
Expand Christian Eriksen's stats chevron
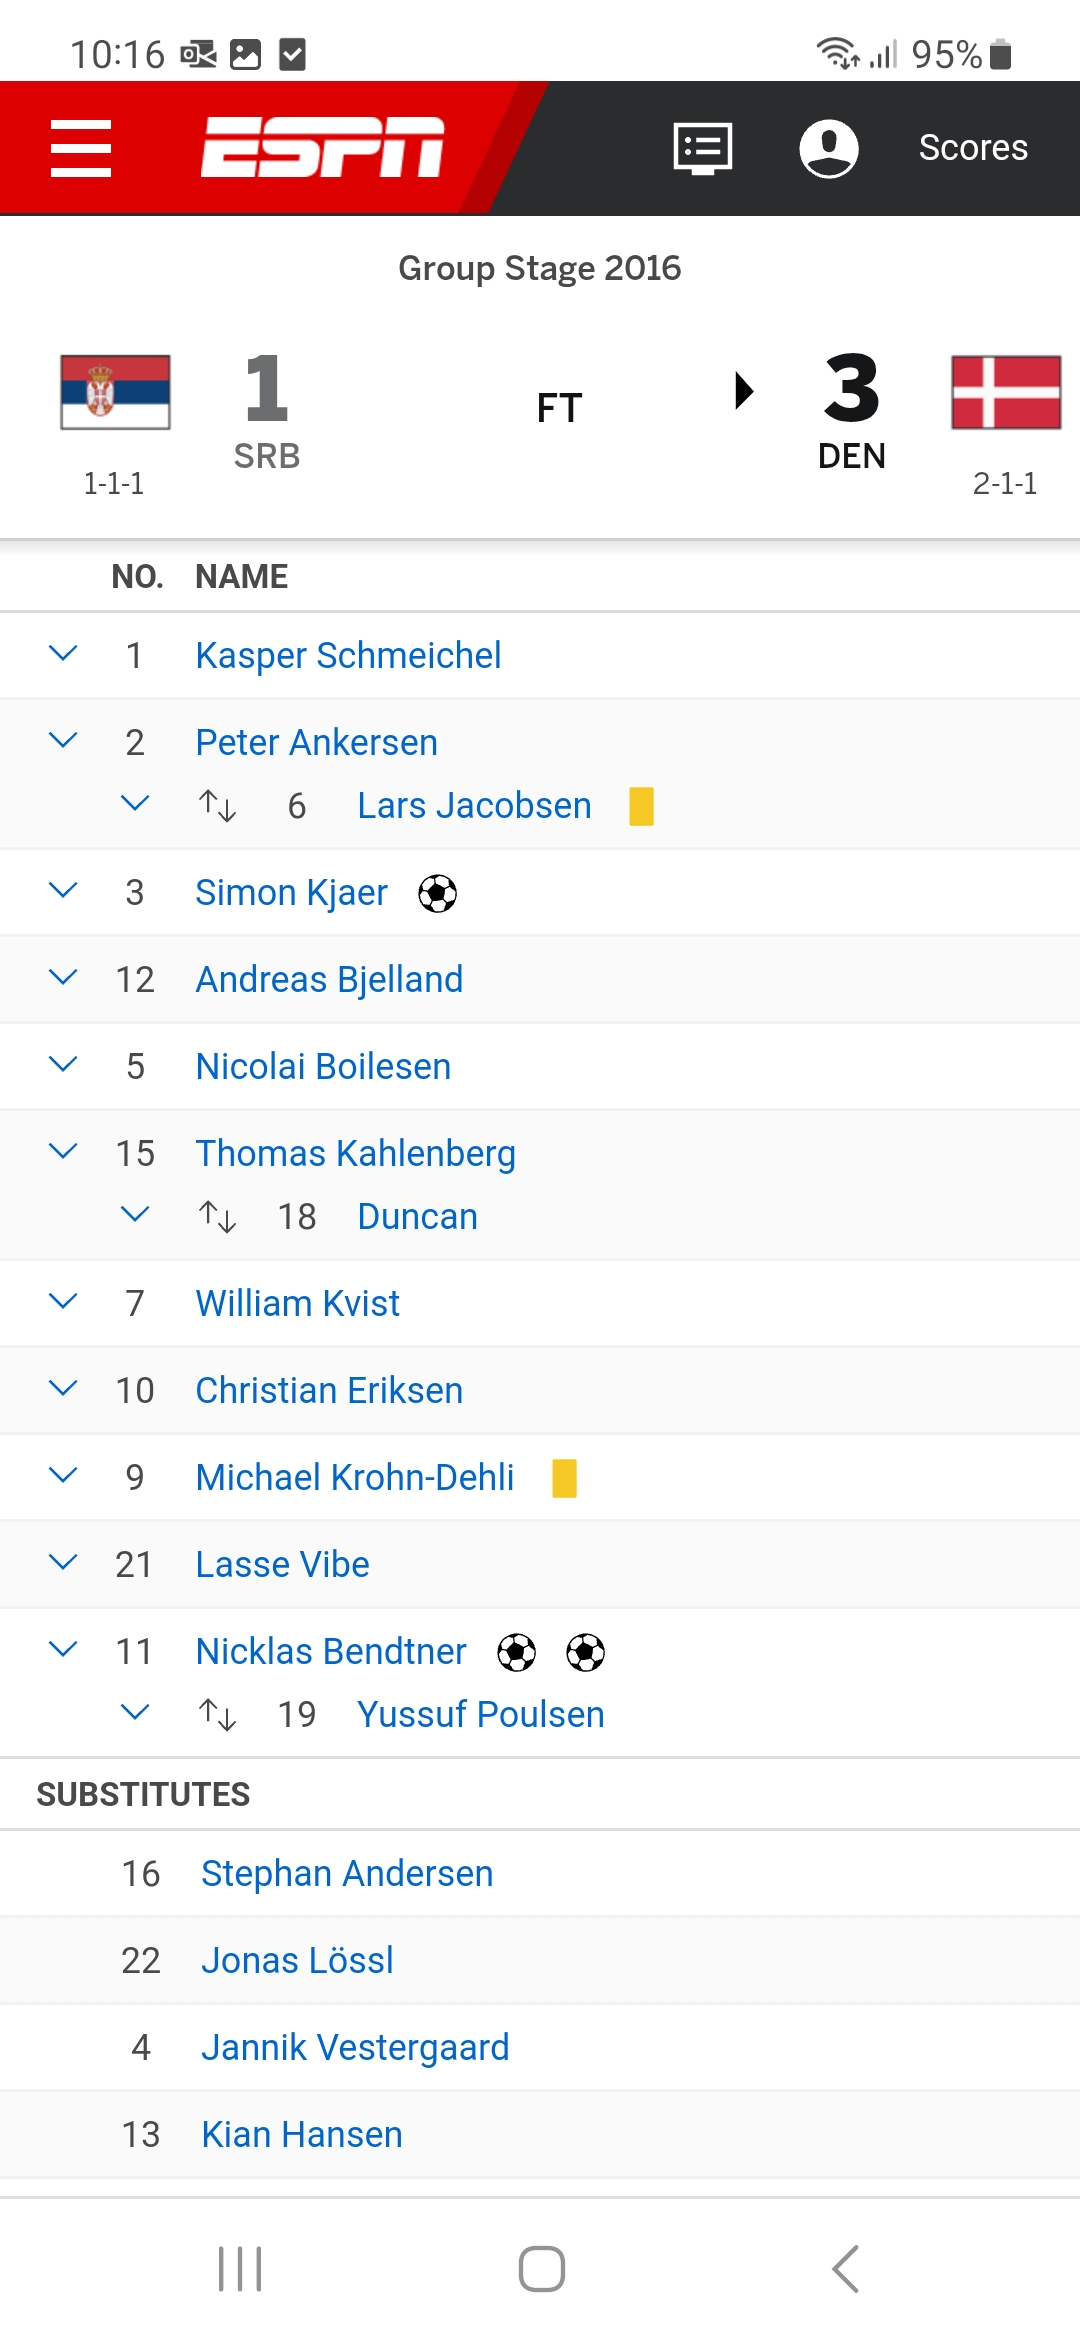click(x=63, y=1389)
